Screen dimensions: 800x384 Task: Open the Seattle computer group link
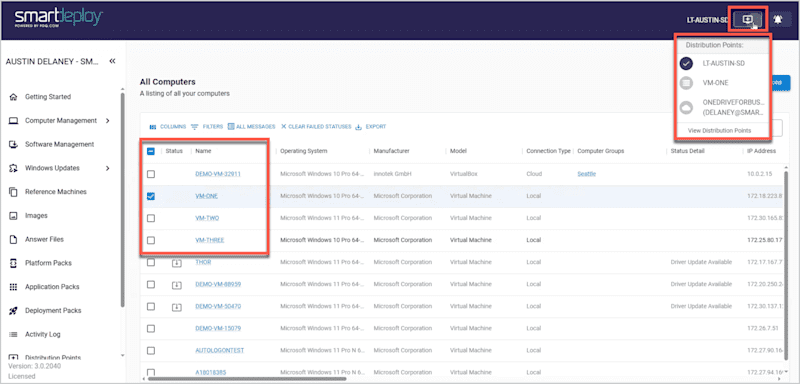tap(586, 174)
